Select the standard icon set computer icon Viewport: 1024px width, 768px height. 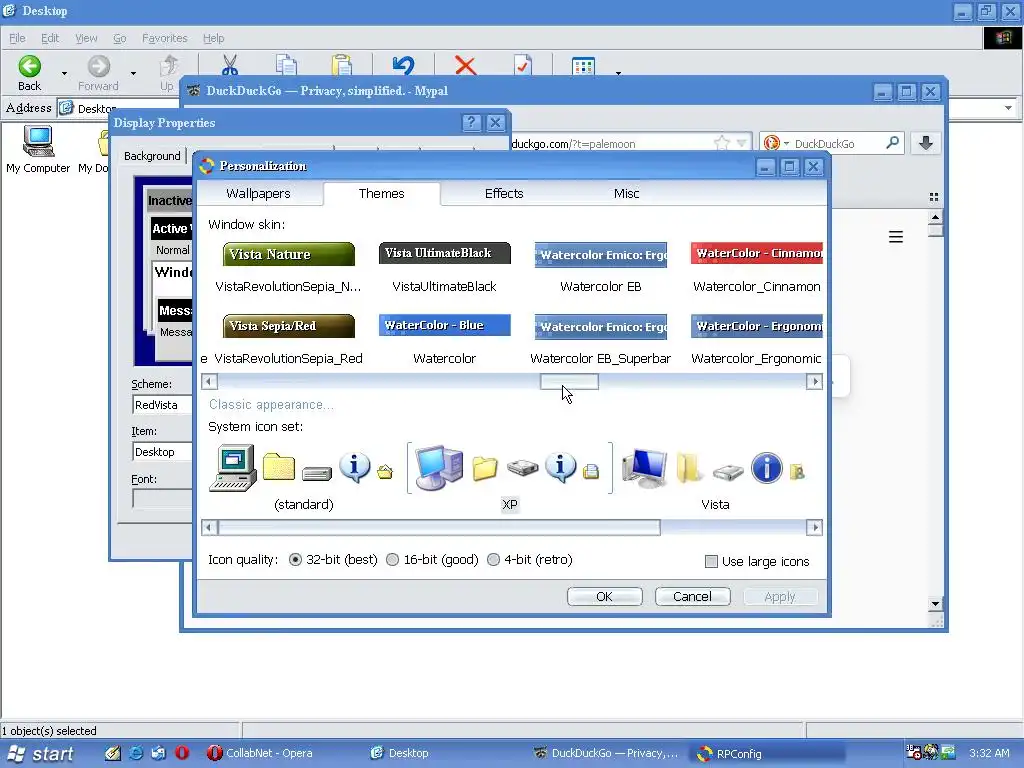(x=233, y=468)
